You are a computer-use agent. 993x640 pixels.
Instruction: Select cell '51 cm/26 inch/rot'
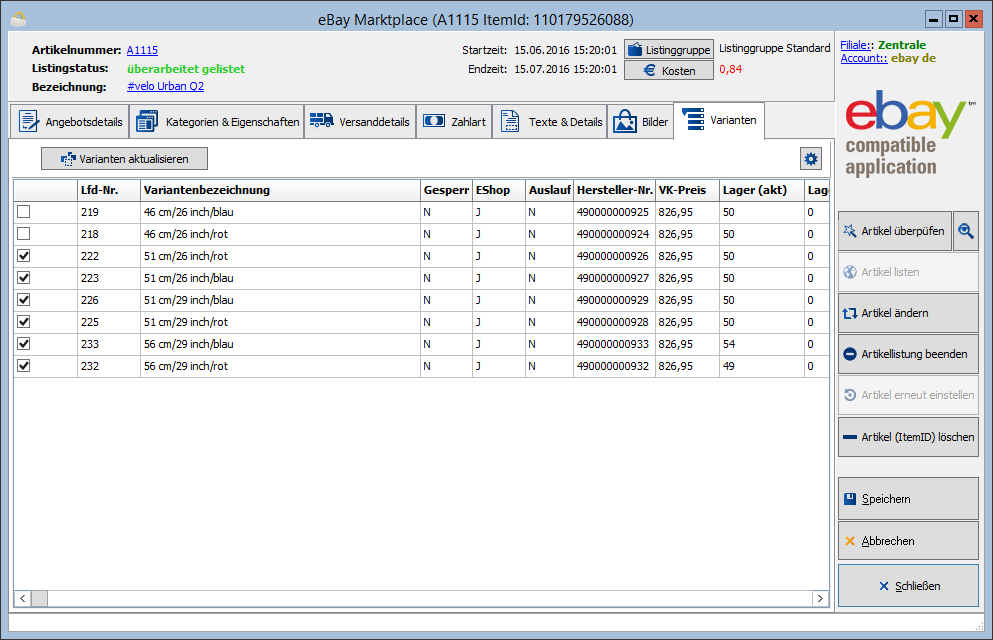point(280,256)
